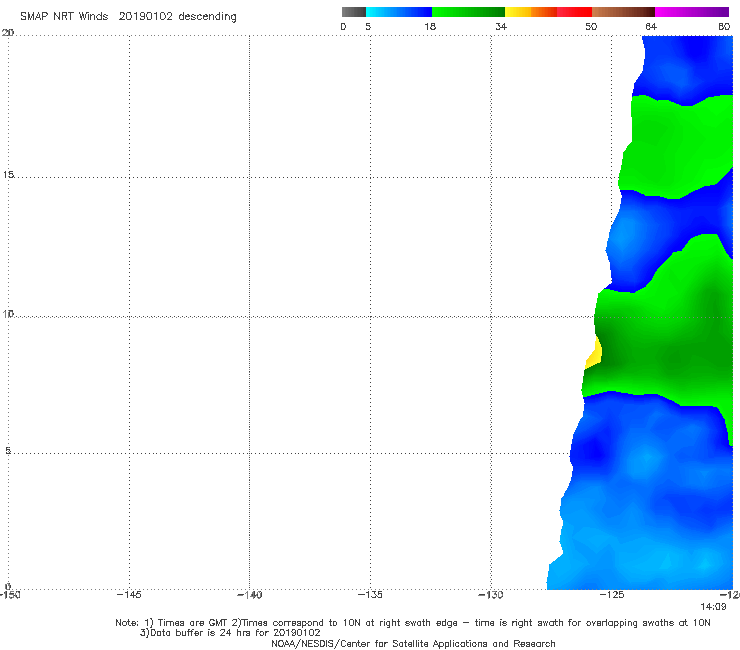
Task: Click the longitude axis label '-130'
Action: pos(491,595)
